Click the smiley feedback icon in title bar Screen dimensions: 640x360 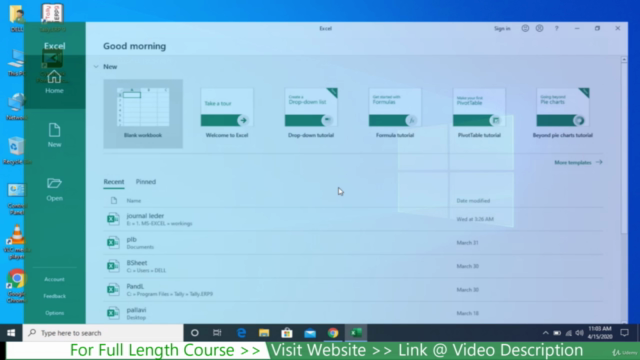(525, 28)
